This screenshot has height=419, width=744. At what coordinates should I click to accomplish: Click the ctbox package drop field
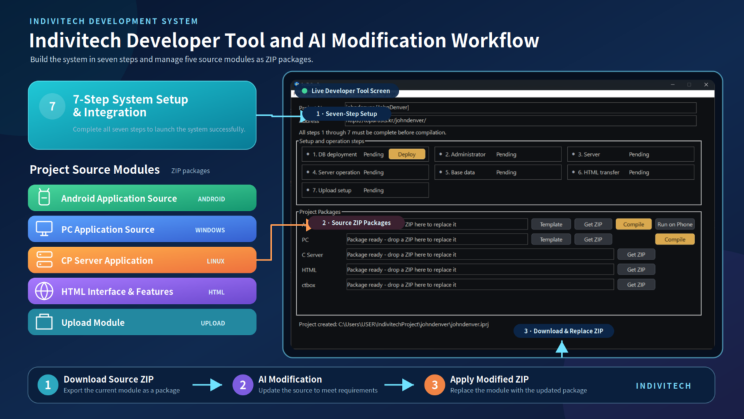pyautogui.click(x=480, y=285)
